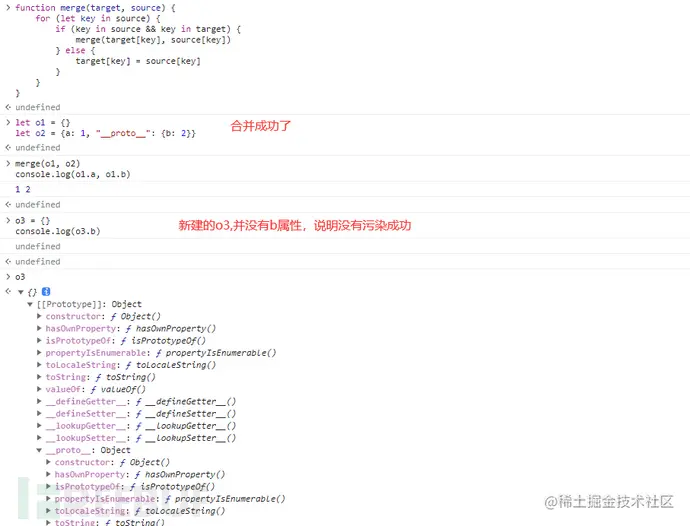This screenshot has height=526, width=690.
Task: Click the 'o3 = {}' console input
Action: tap(33, 221)
